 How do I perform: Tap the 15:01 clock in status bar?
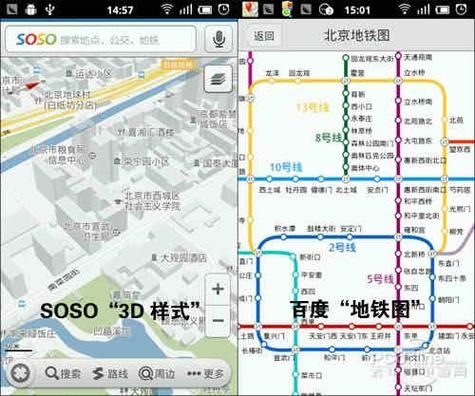tap(357, 10)
